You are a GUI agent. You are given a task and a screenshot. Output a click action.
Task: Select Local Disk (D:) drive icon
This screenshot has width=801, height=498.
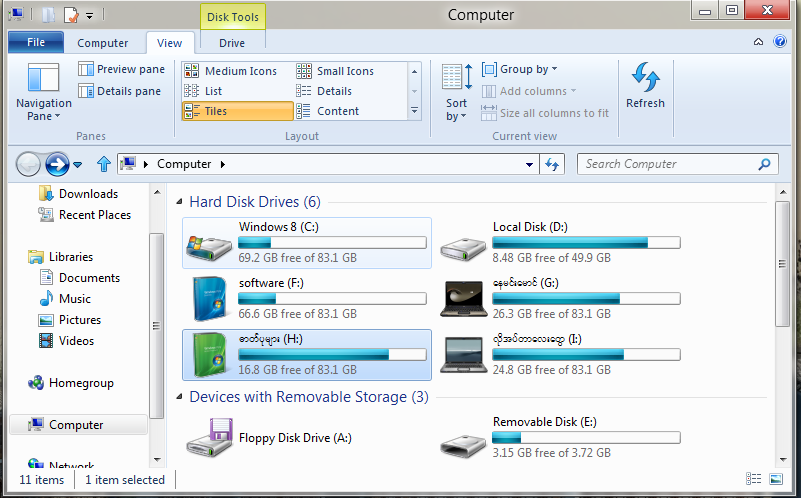pyautogui.click(x=463, y=249)
